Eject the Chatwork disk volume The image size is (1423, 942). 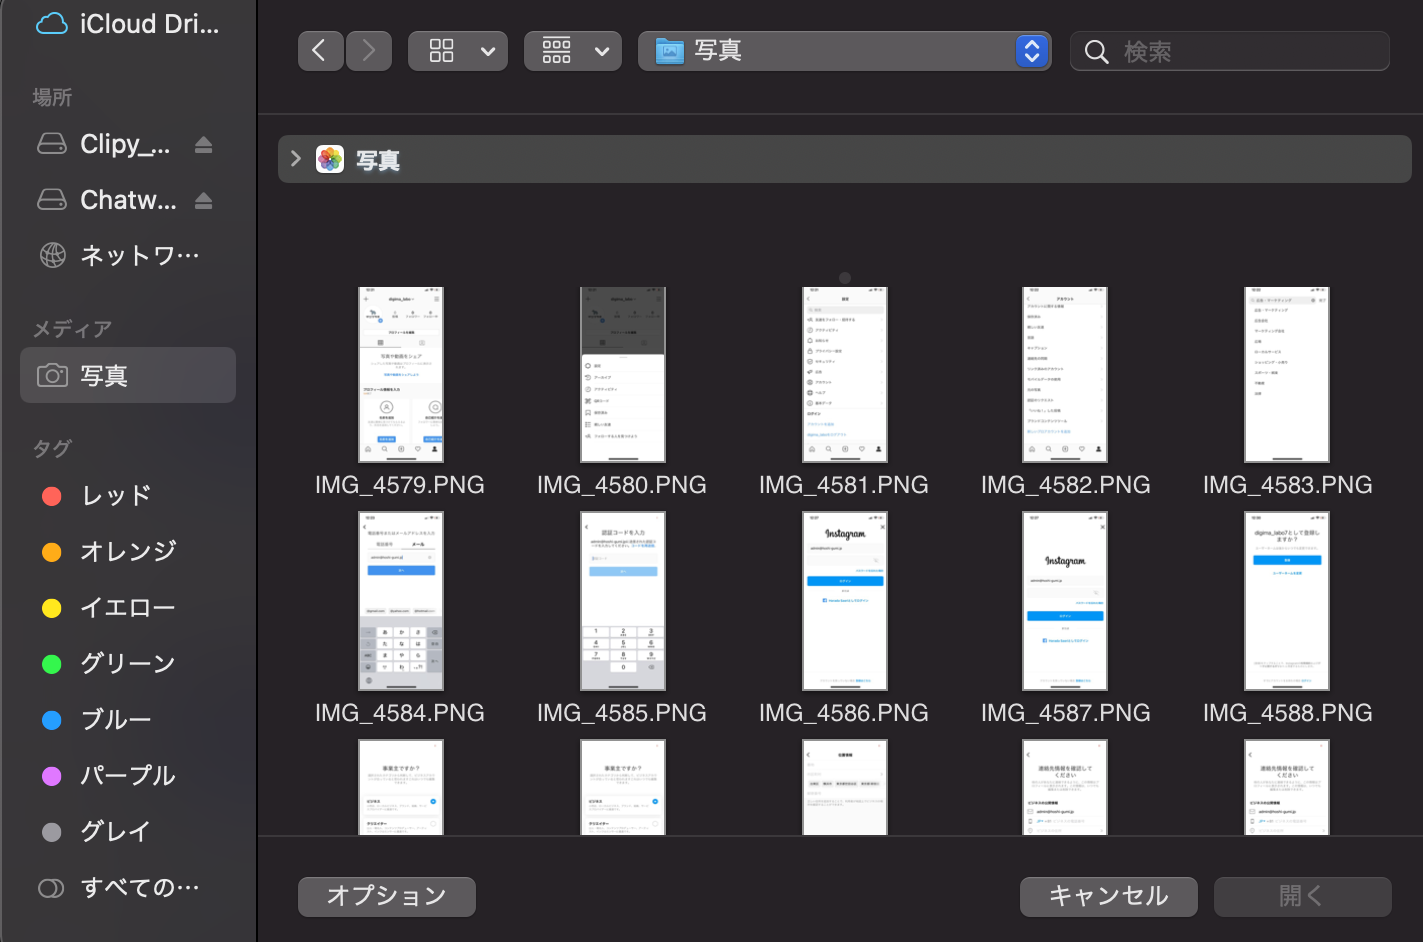(x=203, y=201)
